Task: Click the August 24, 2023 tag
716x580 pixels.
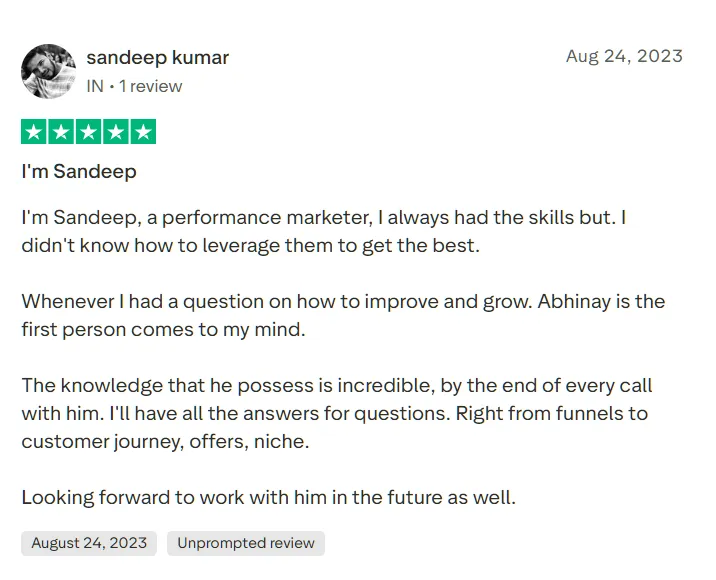Action: coord(89,543)
